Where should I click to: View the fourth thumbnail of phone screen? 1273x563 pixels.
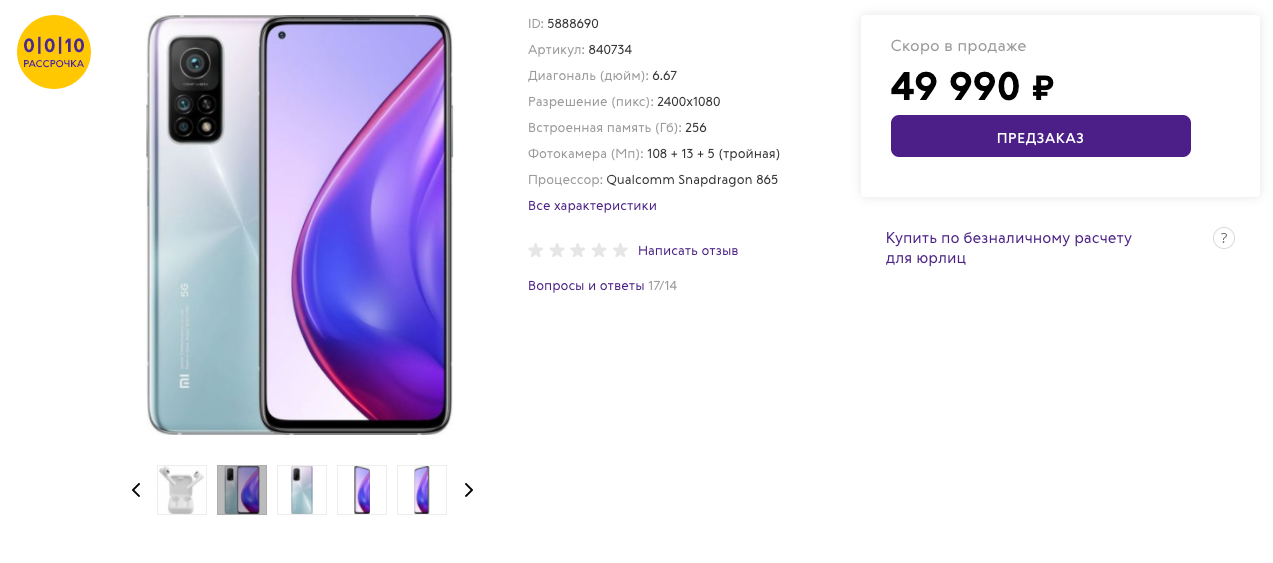coord(362,490)
